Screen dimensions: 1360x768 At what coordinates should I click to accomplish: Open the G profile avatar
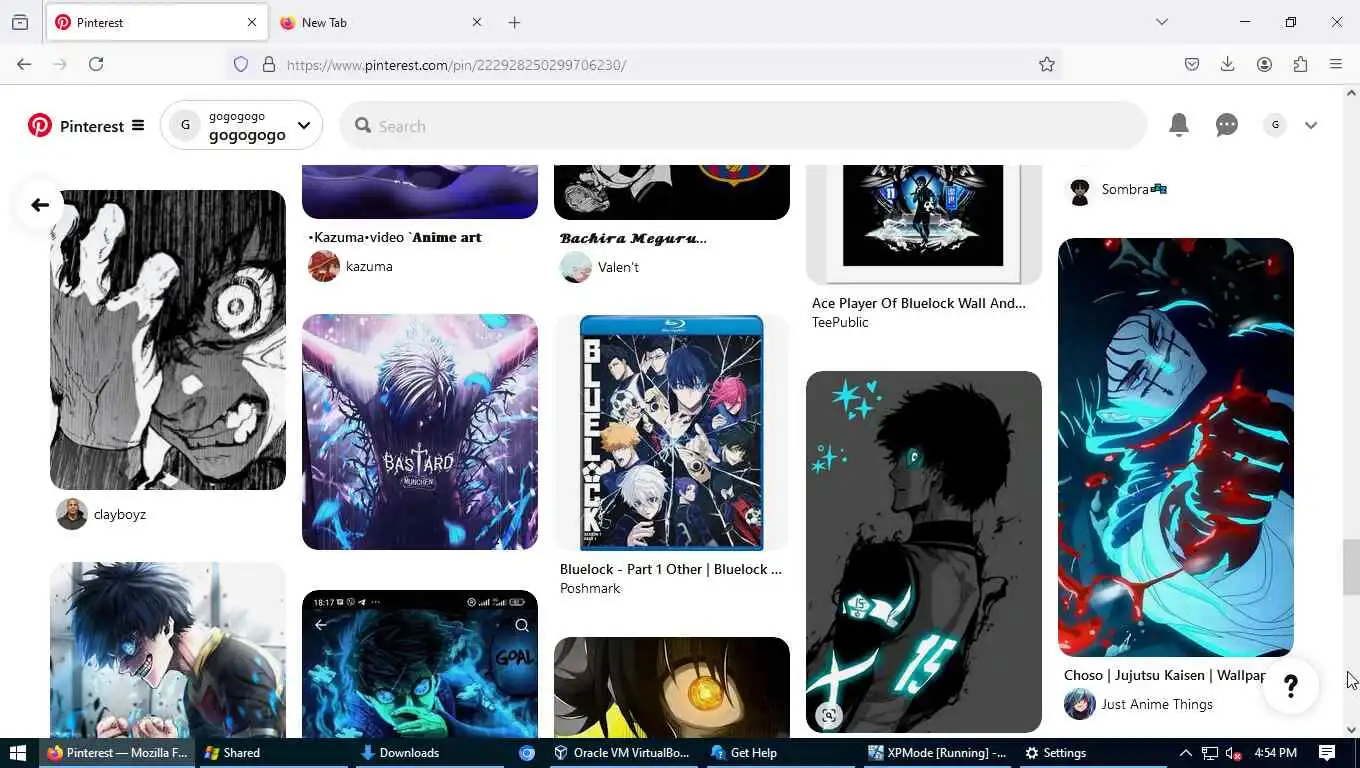(x=1274, y=125)
